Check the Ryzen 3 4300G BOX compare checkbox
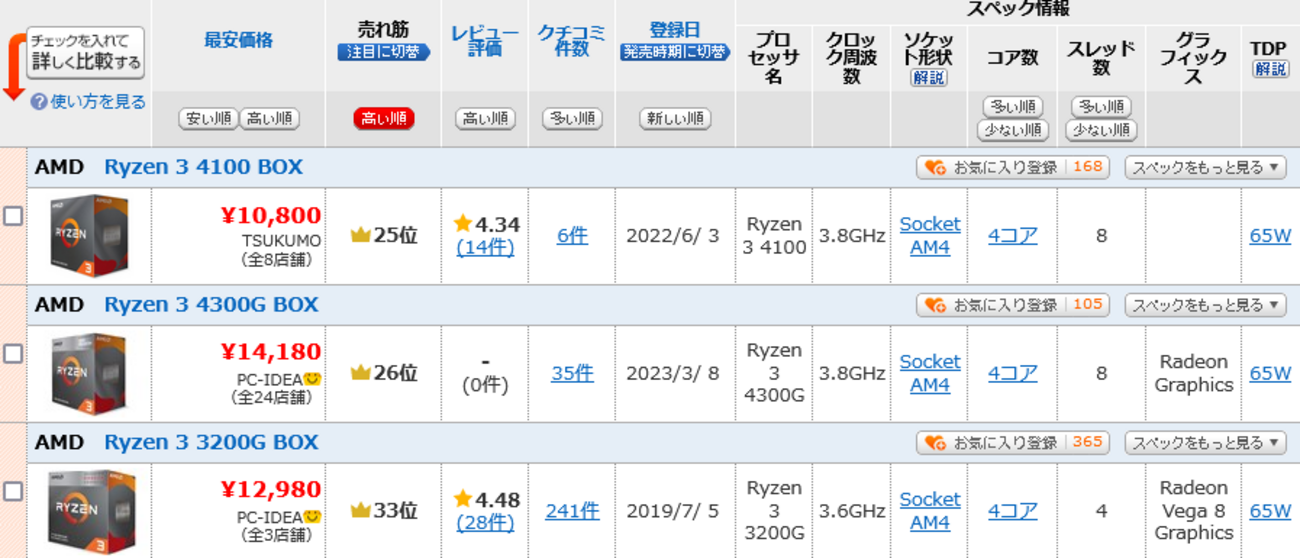Image resolution: width=1300 pixels, height=558 pixels. pos(13,353)
